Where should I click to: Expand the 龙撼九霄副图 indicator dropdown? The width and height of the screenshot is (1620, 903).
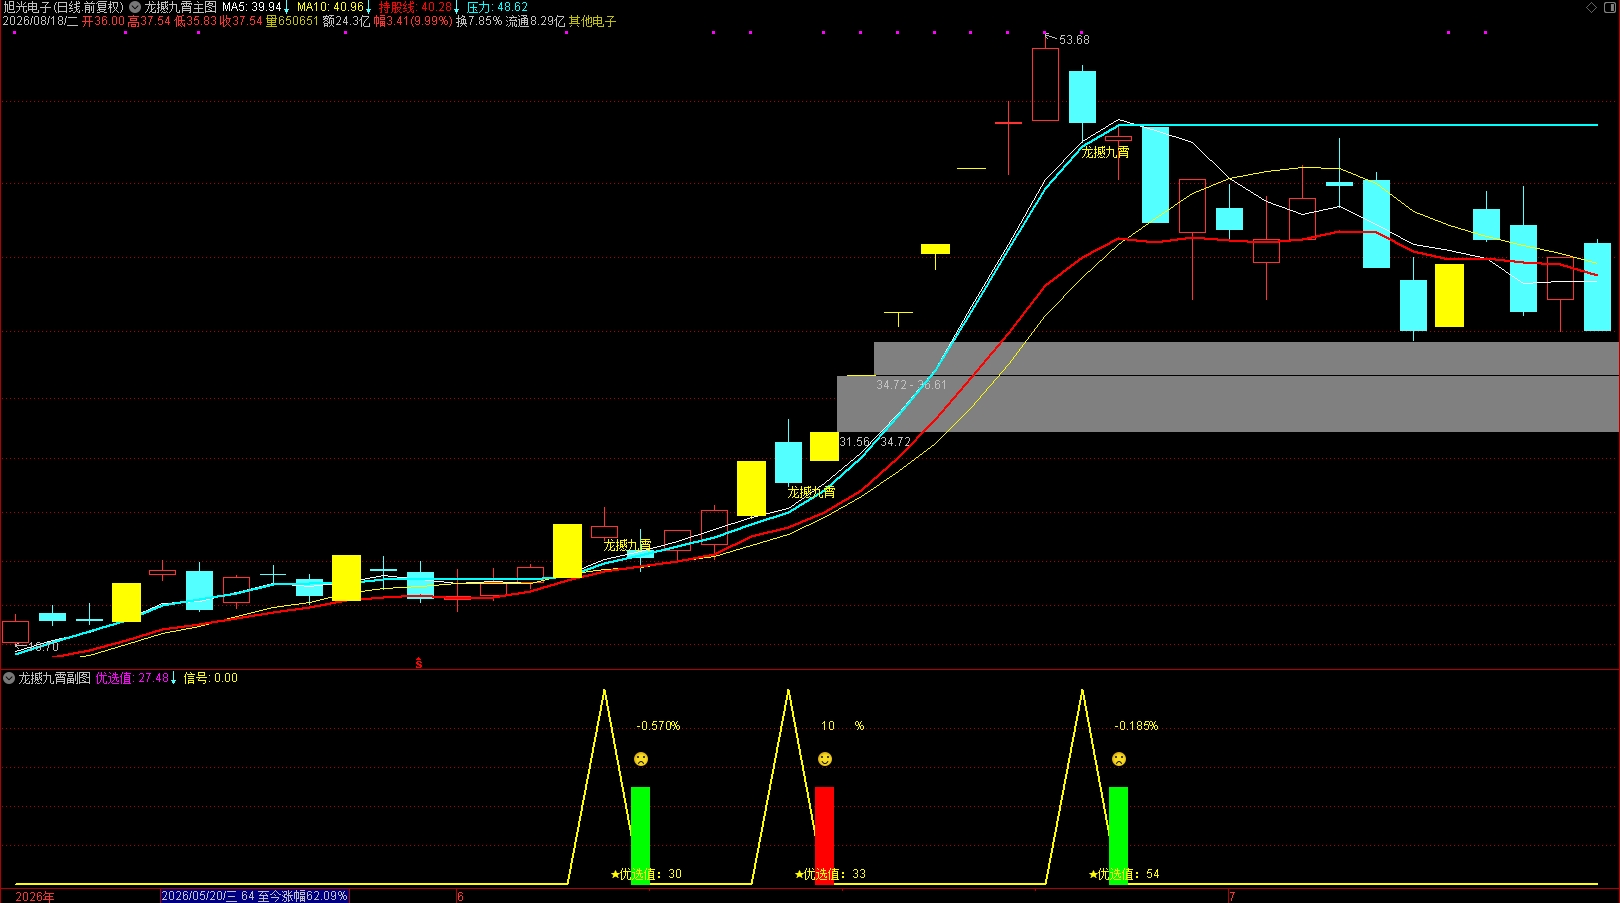click(9, 678)
